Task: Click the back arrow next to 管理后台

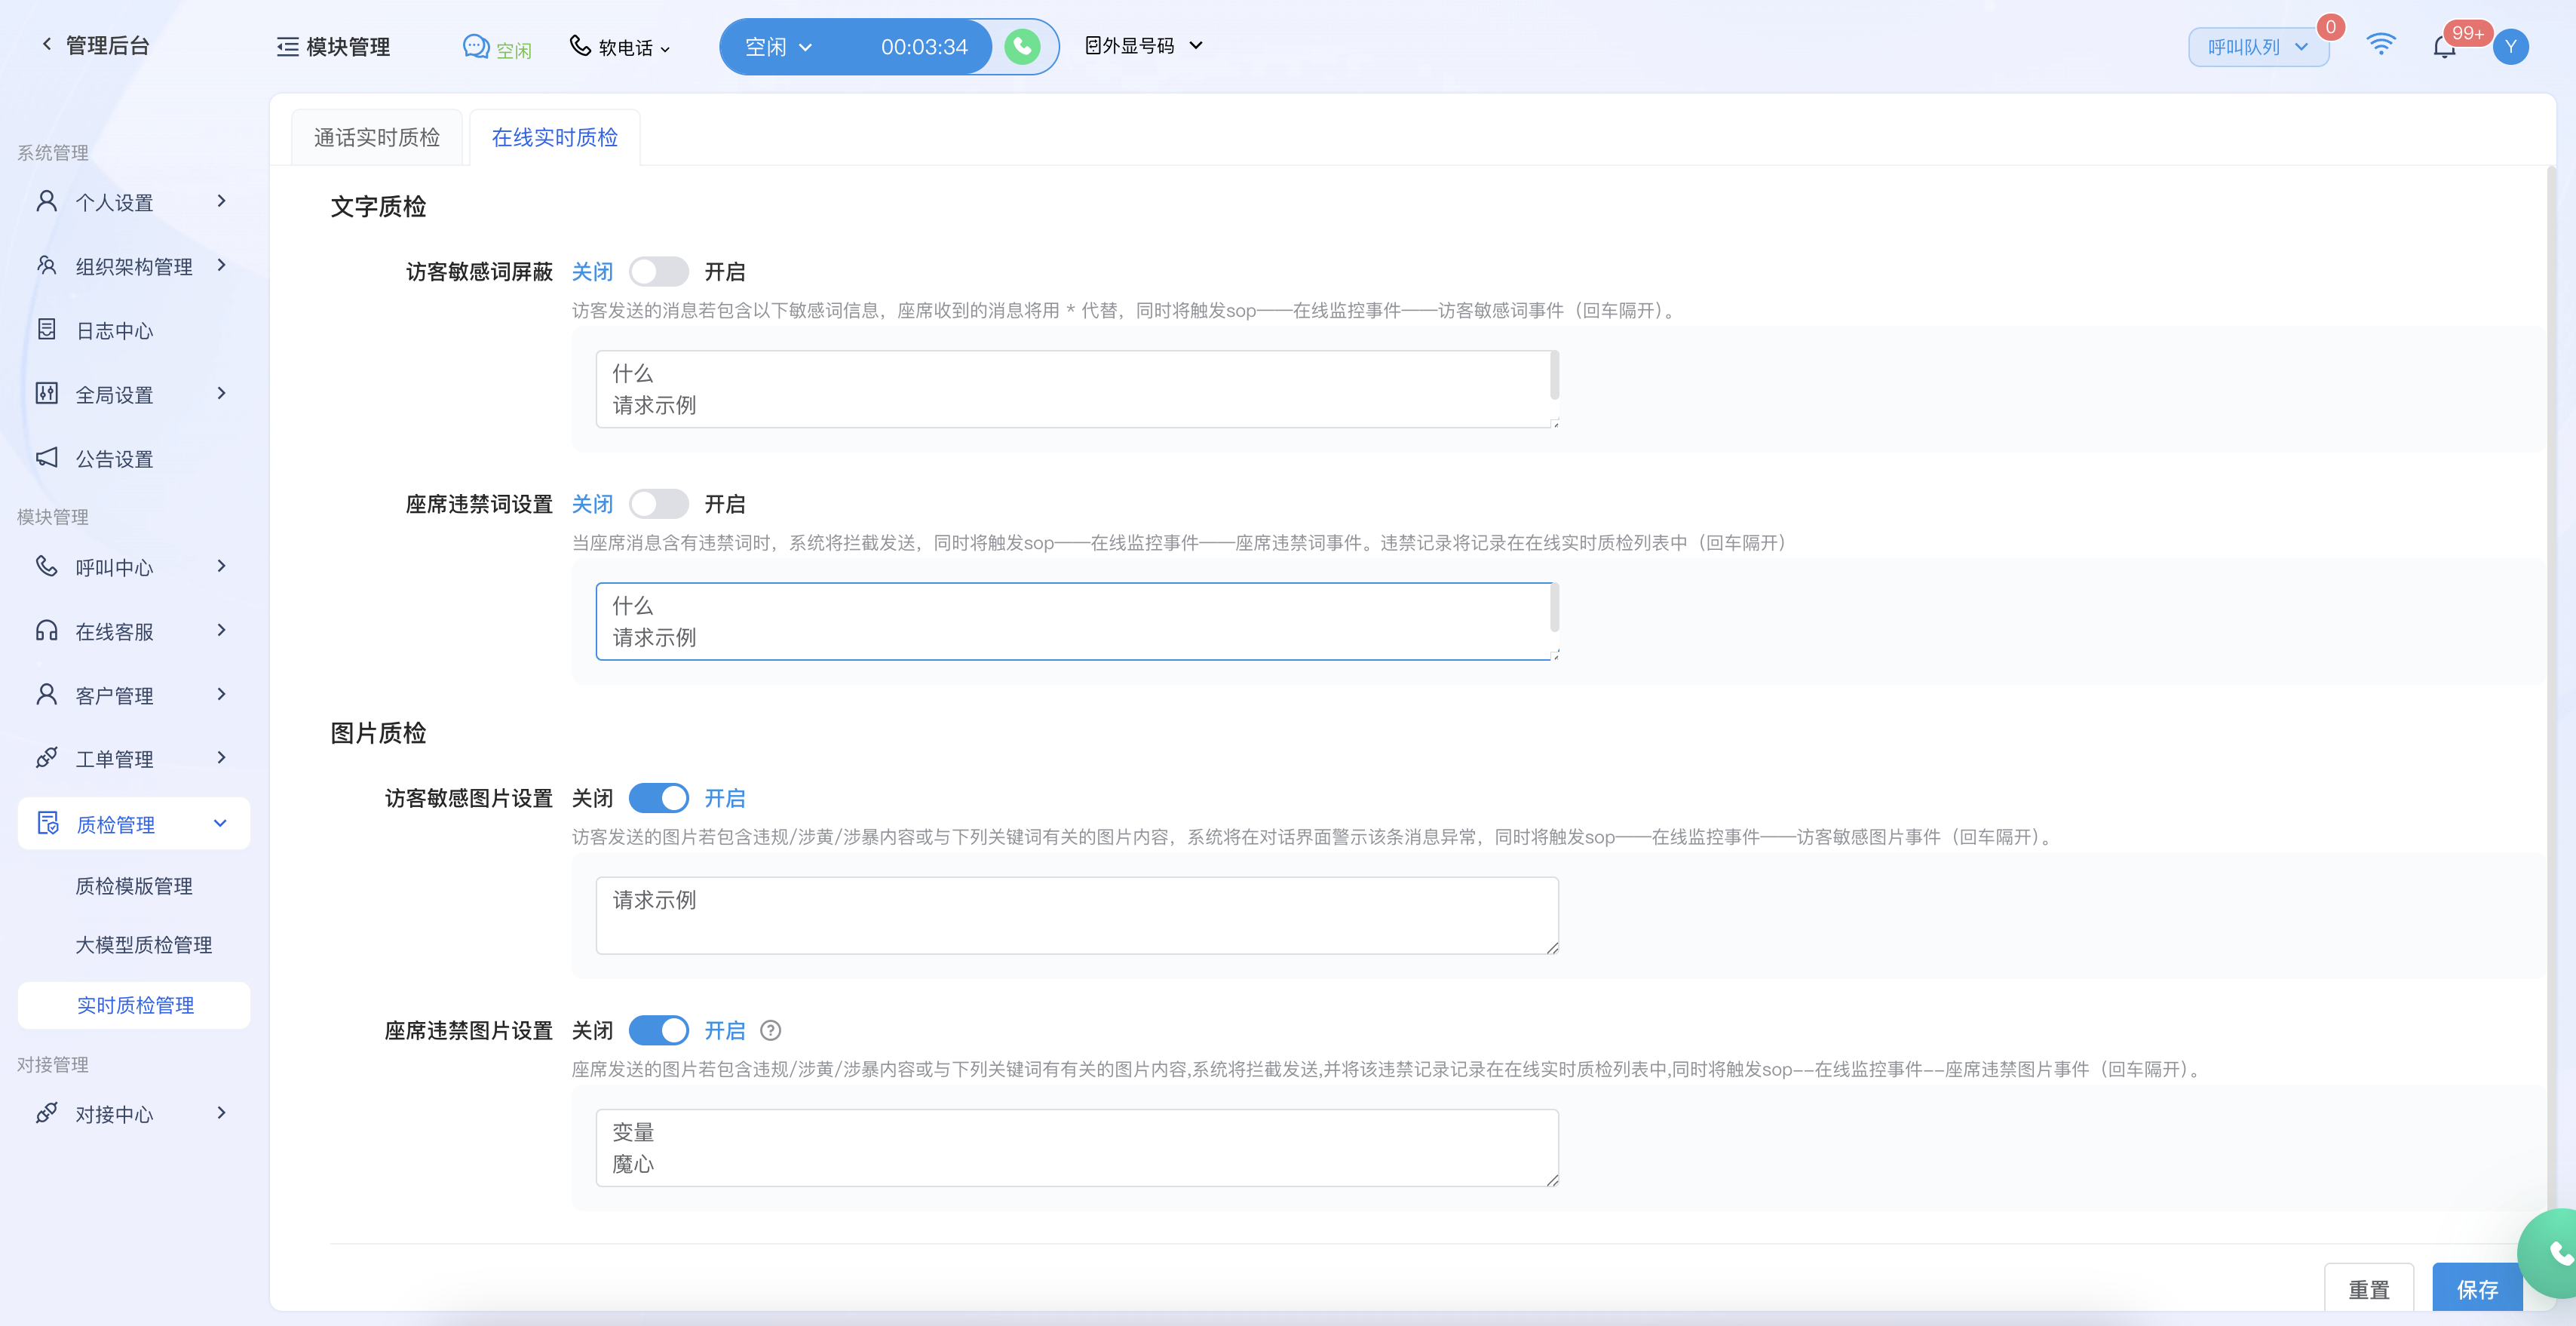Action: pyautogui.click(x=46, y=44)
